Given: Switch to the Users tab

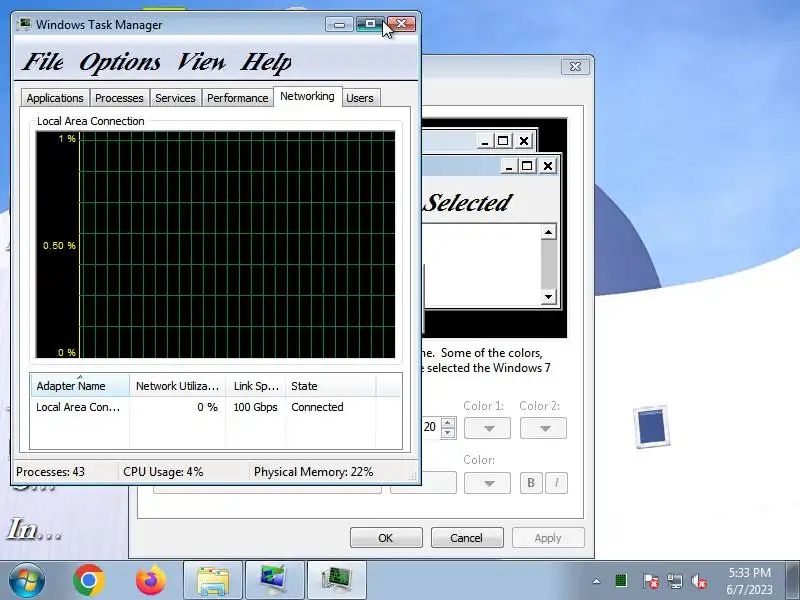Looking at the screenshot, I should (x=360, y=98).
